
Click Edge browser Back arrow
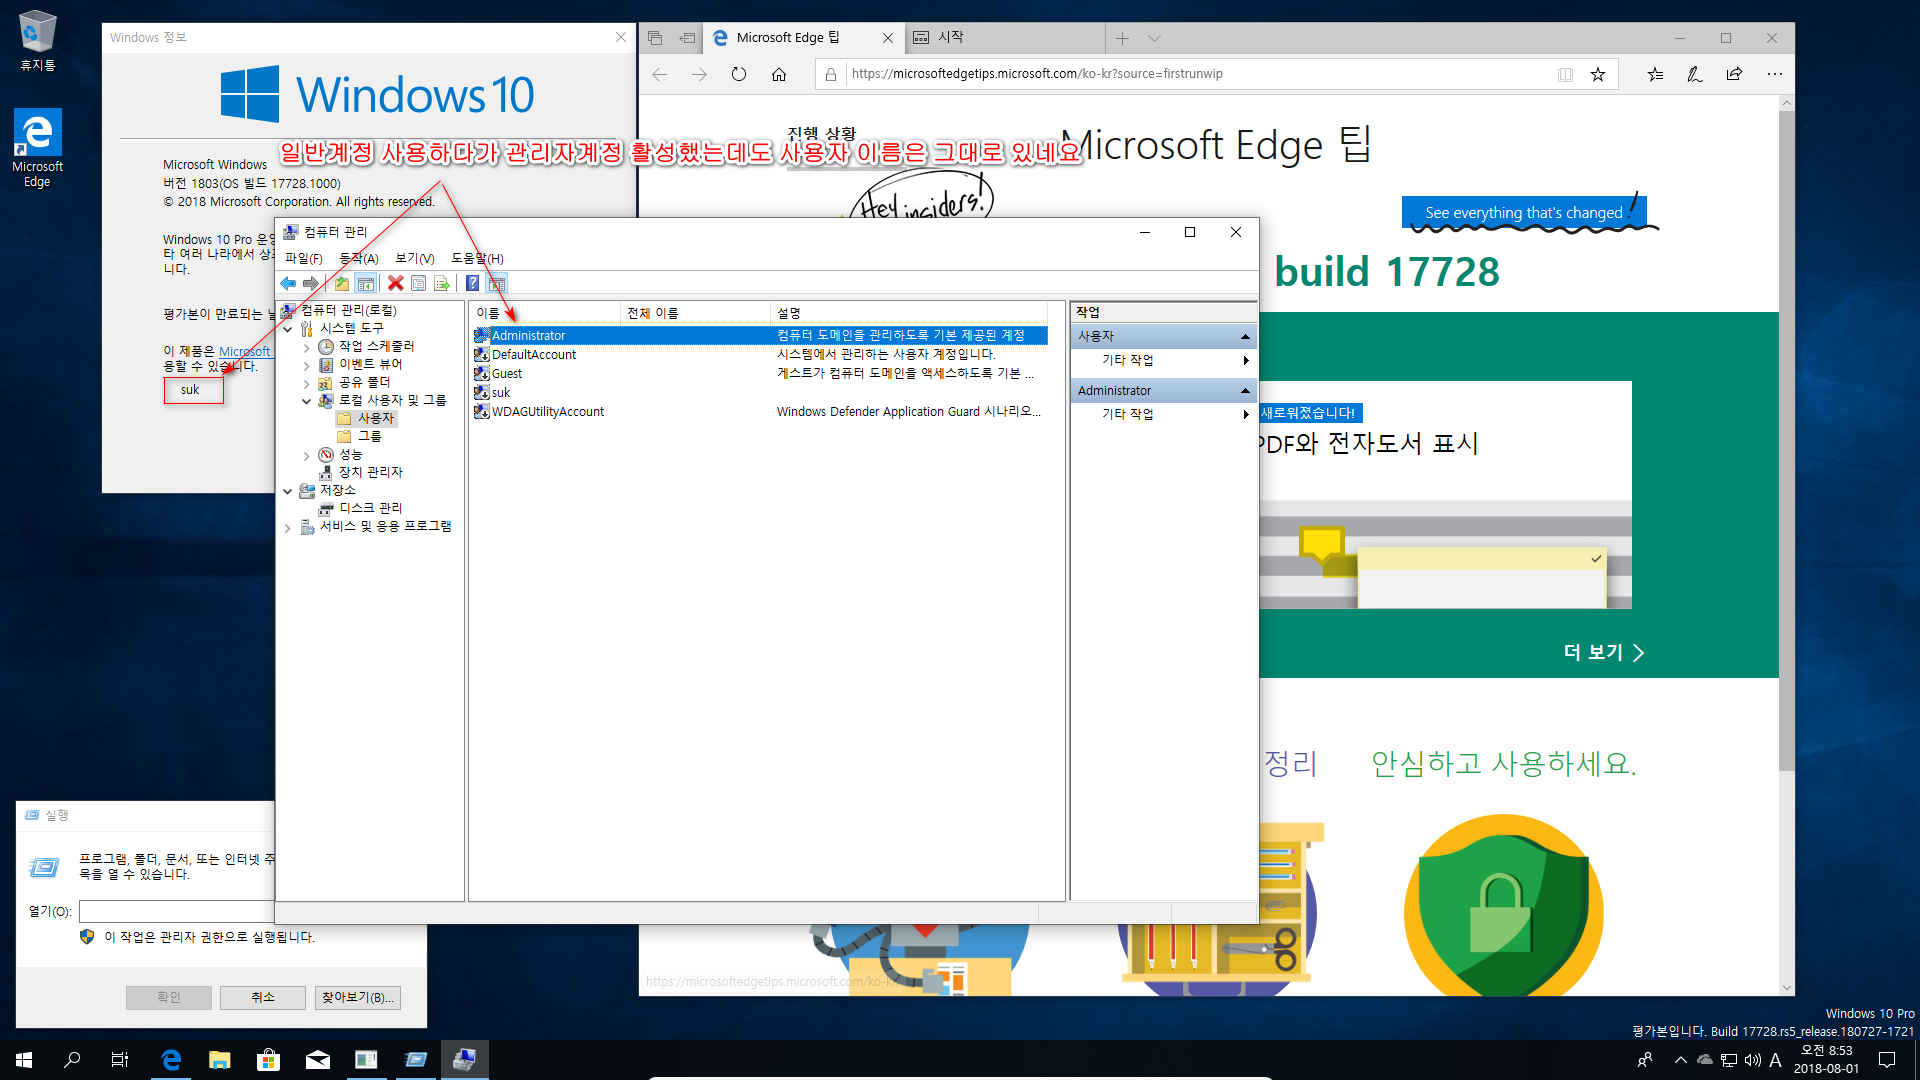coord(659,74)
